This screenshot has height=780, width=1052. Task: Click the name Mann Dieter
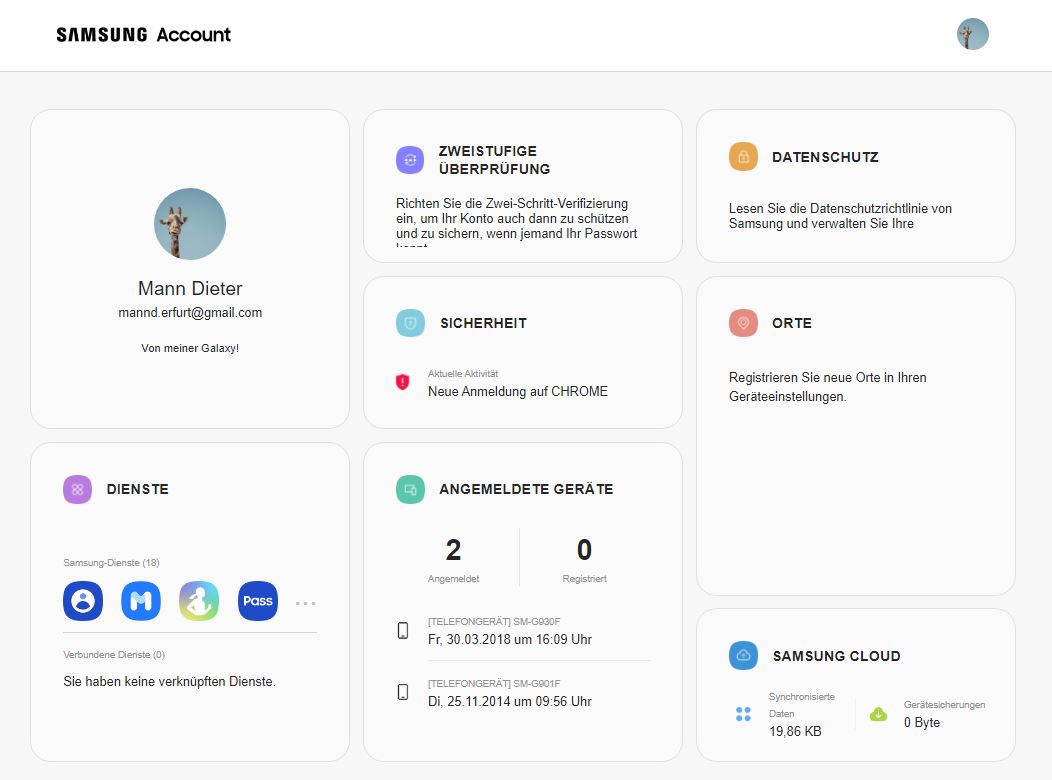[190, 288]
